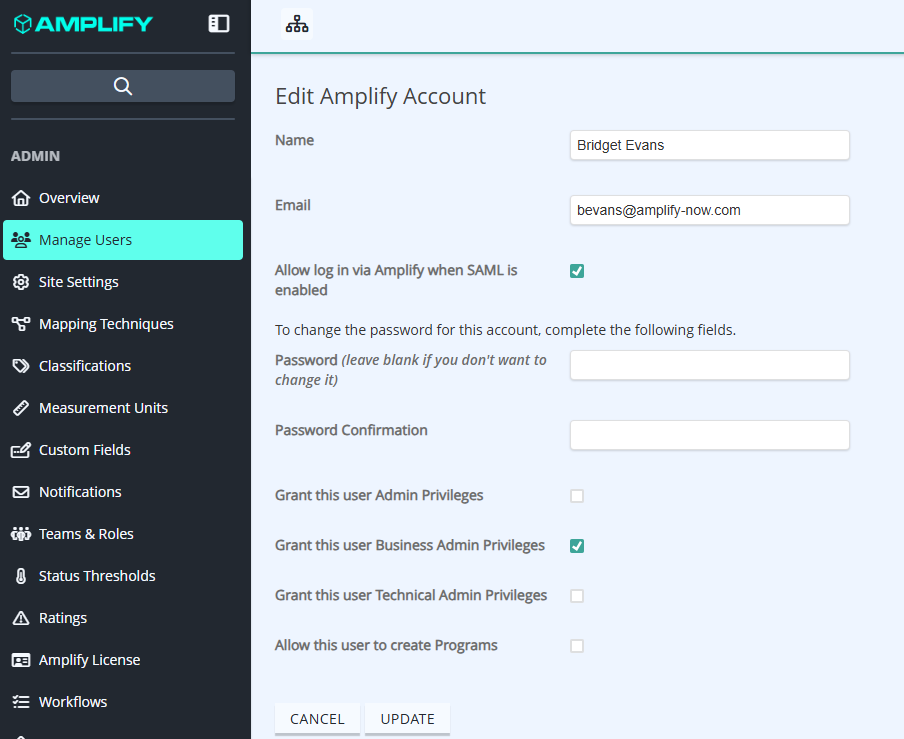Enable Grant this user Admin Privileges
The height and width of the screenshot is (739, 904).
[577, 496]
